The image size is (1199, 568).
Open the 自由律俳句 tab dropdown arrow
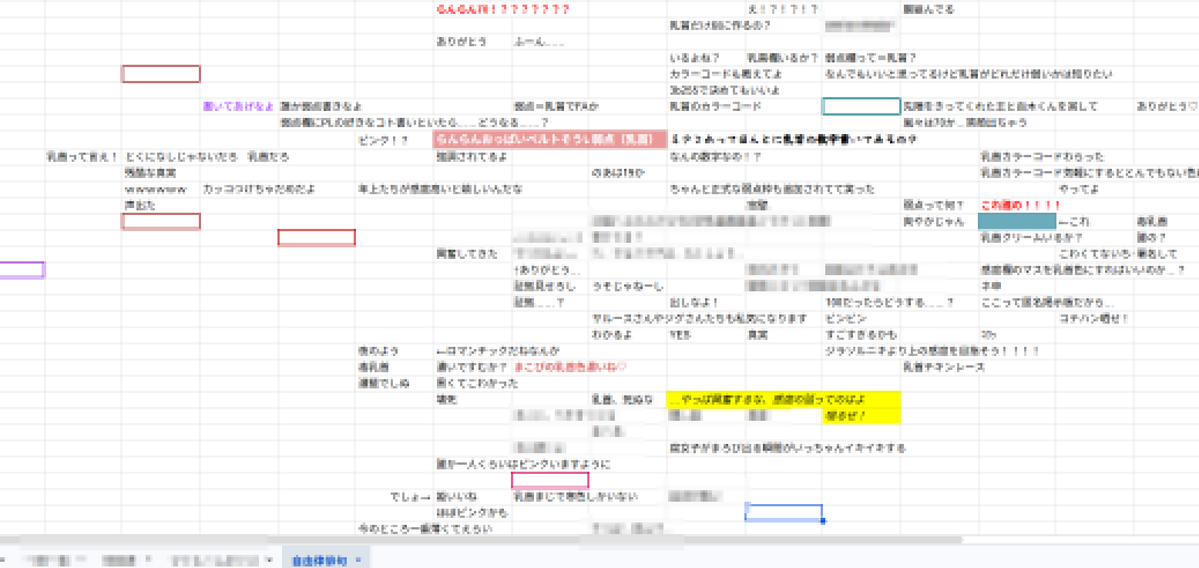point(358,560)
